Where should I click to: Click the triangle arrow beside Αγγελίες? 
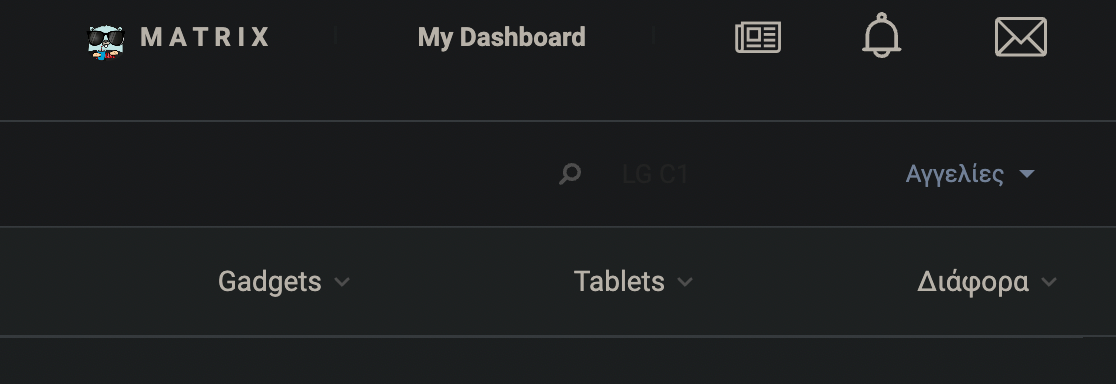pos(1026,174)
